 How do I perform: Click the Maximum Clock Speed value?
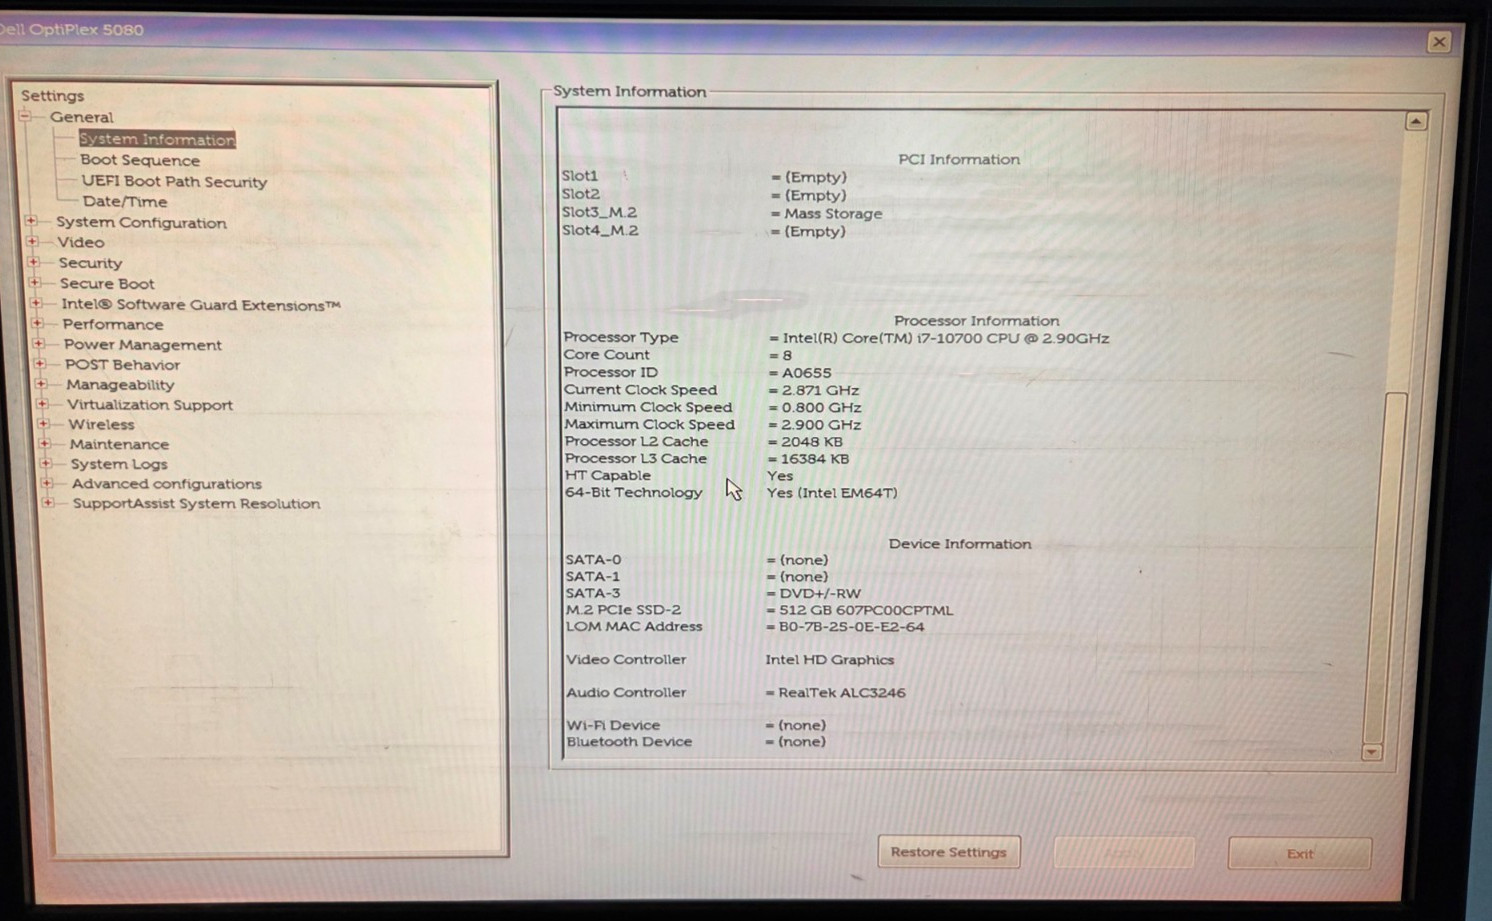pyautogui.click(x=821, y=425)
